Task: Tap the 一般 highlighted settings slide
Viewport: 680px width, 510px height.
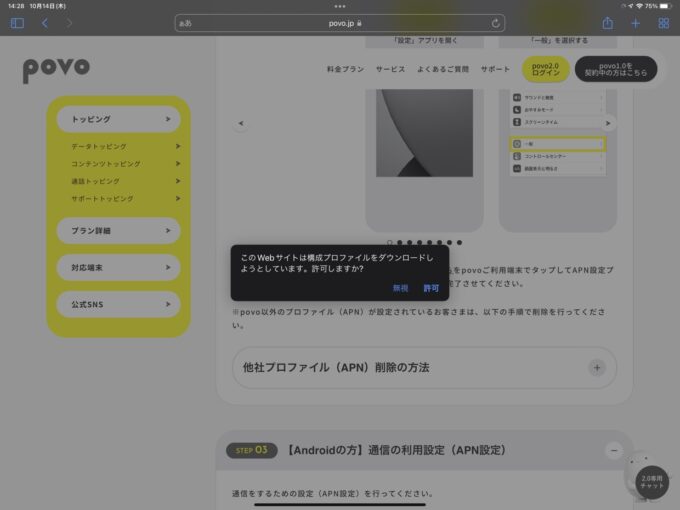Action: [x=558, y=144]
